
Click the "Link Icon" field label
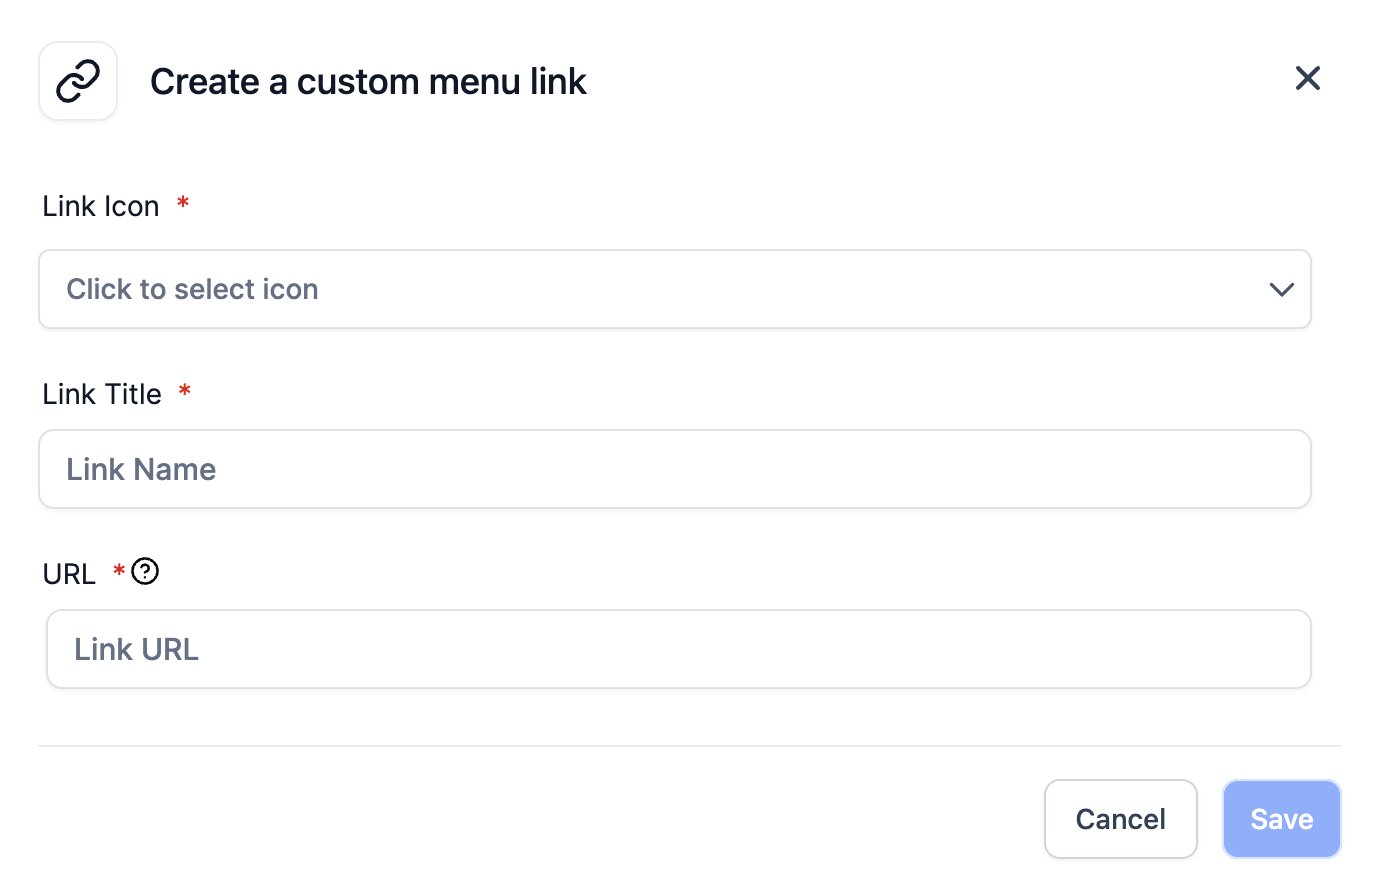click(101, 206)
